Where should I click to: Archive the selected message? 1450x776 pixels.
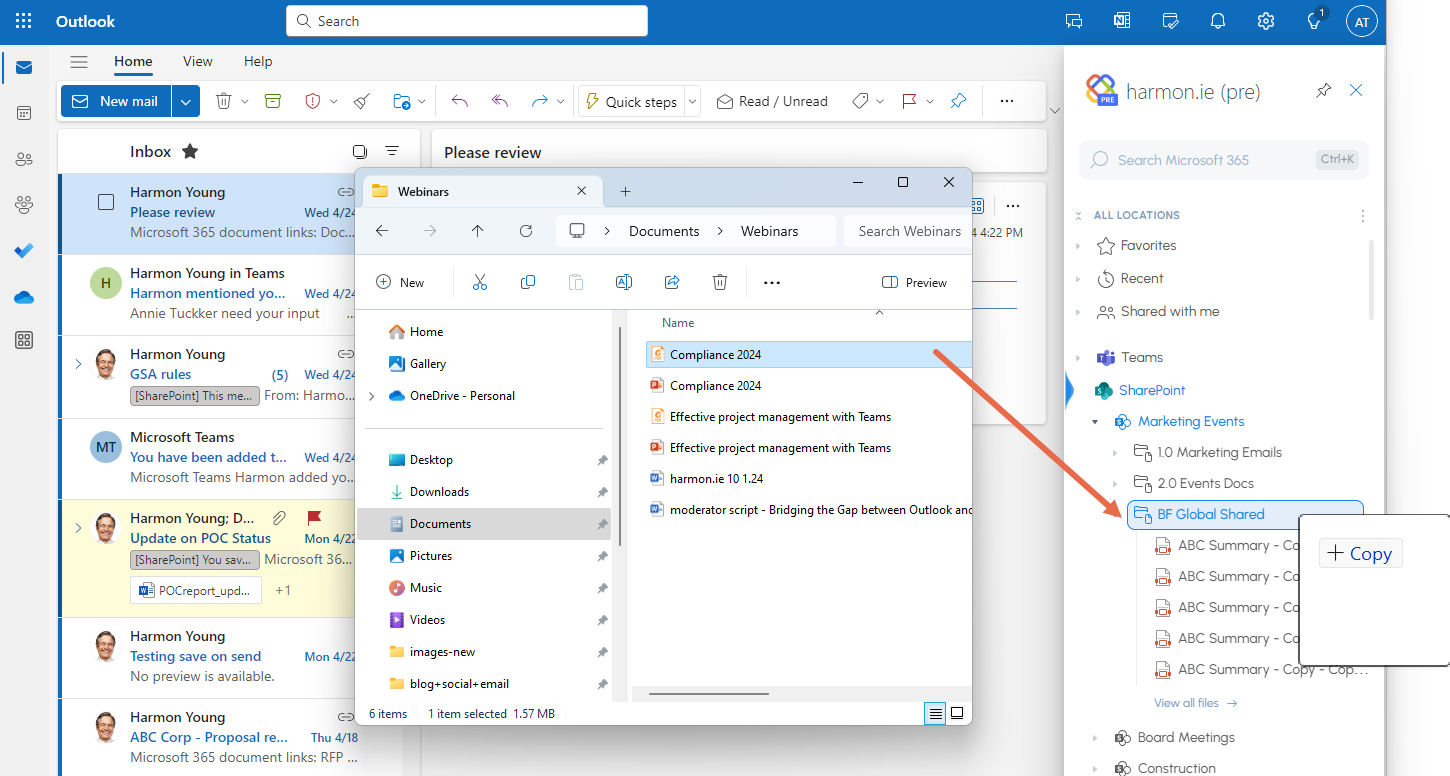[273, 101]
